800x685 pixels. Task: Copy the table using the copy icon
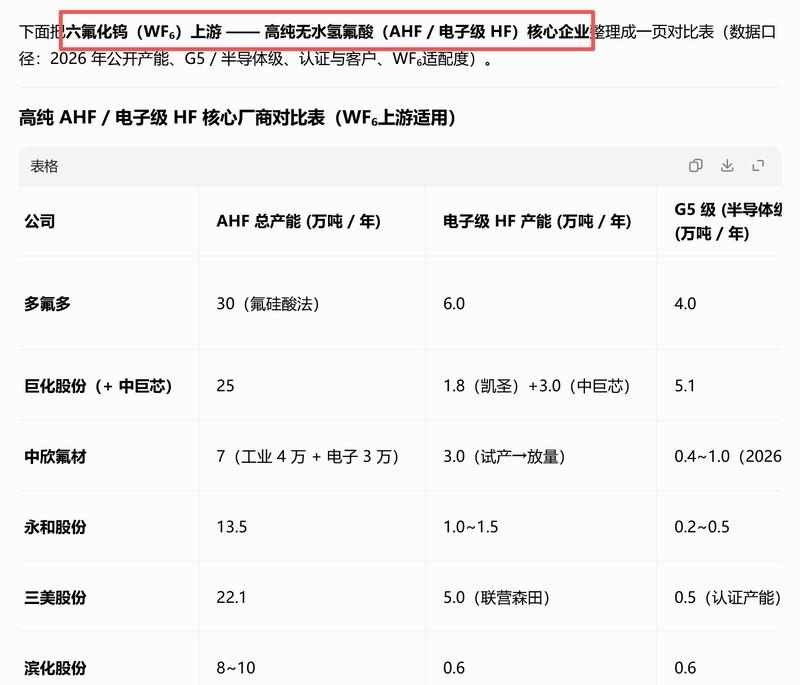coord(695,166)
